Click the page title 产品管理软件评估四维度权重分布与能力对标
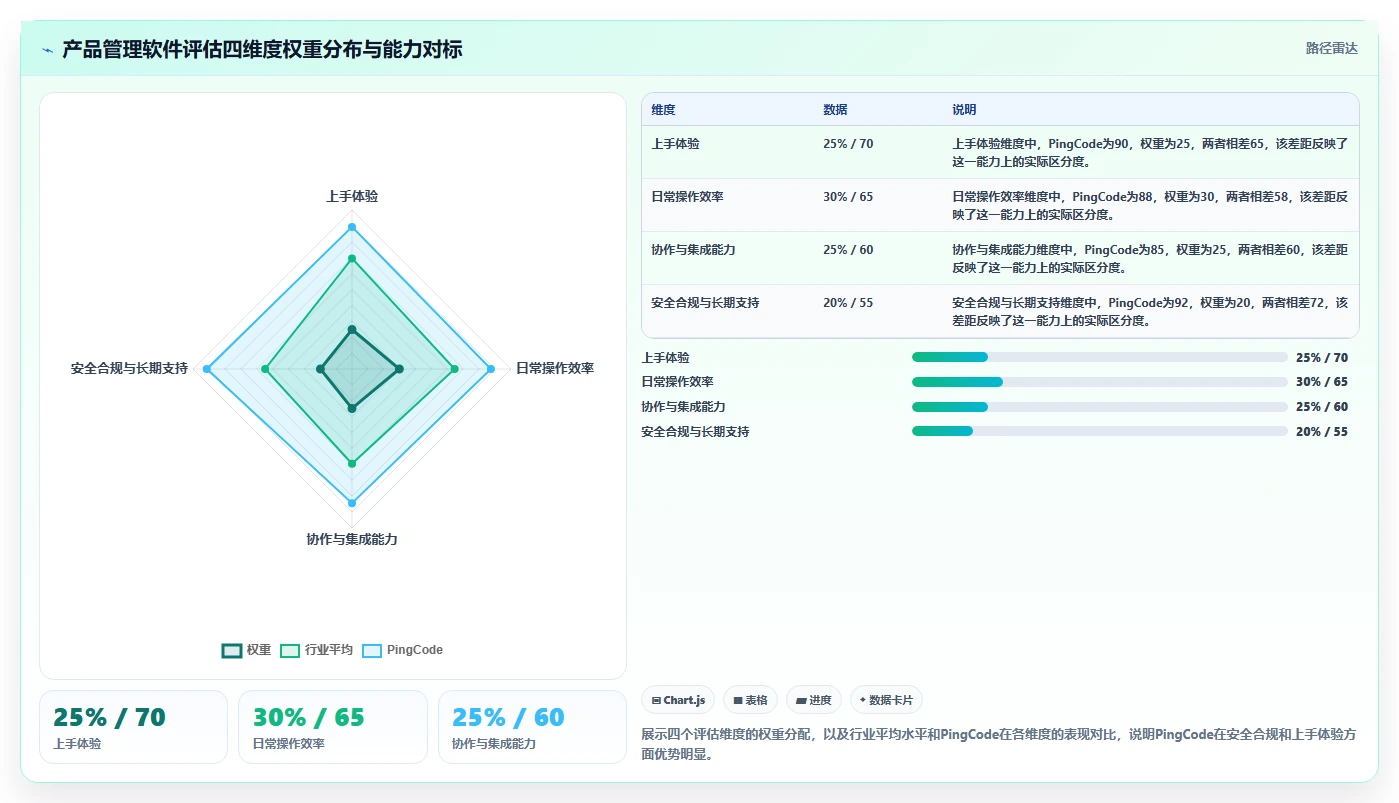This screenshot has width=1399, height=803. click(x=262, y=50)
